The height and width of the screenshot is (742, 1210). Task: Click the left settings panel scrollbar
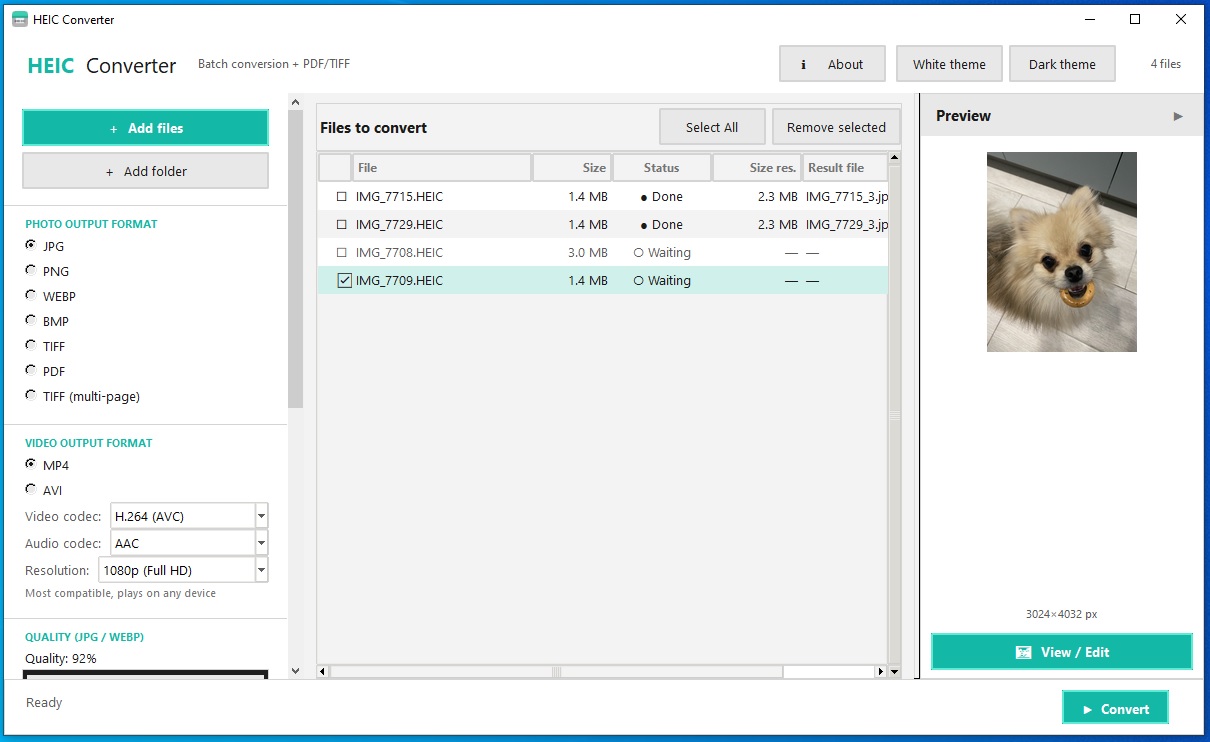pos(295,258)
